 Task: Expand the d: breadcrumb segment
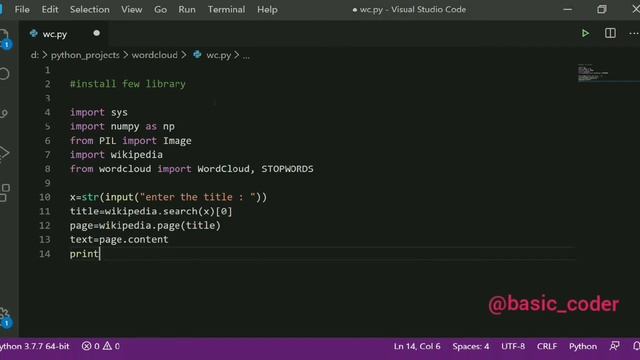click(x=35, y=55)
